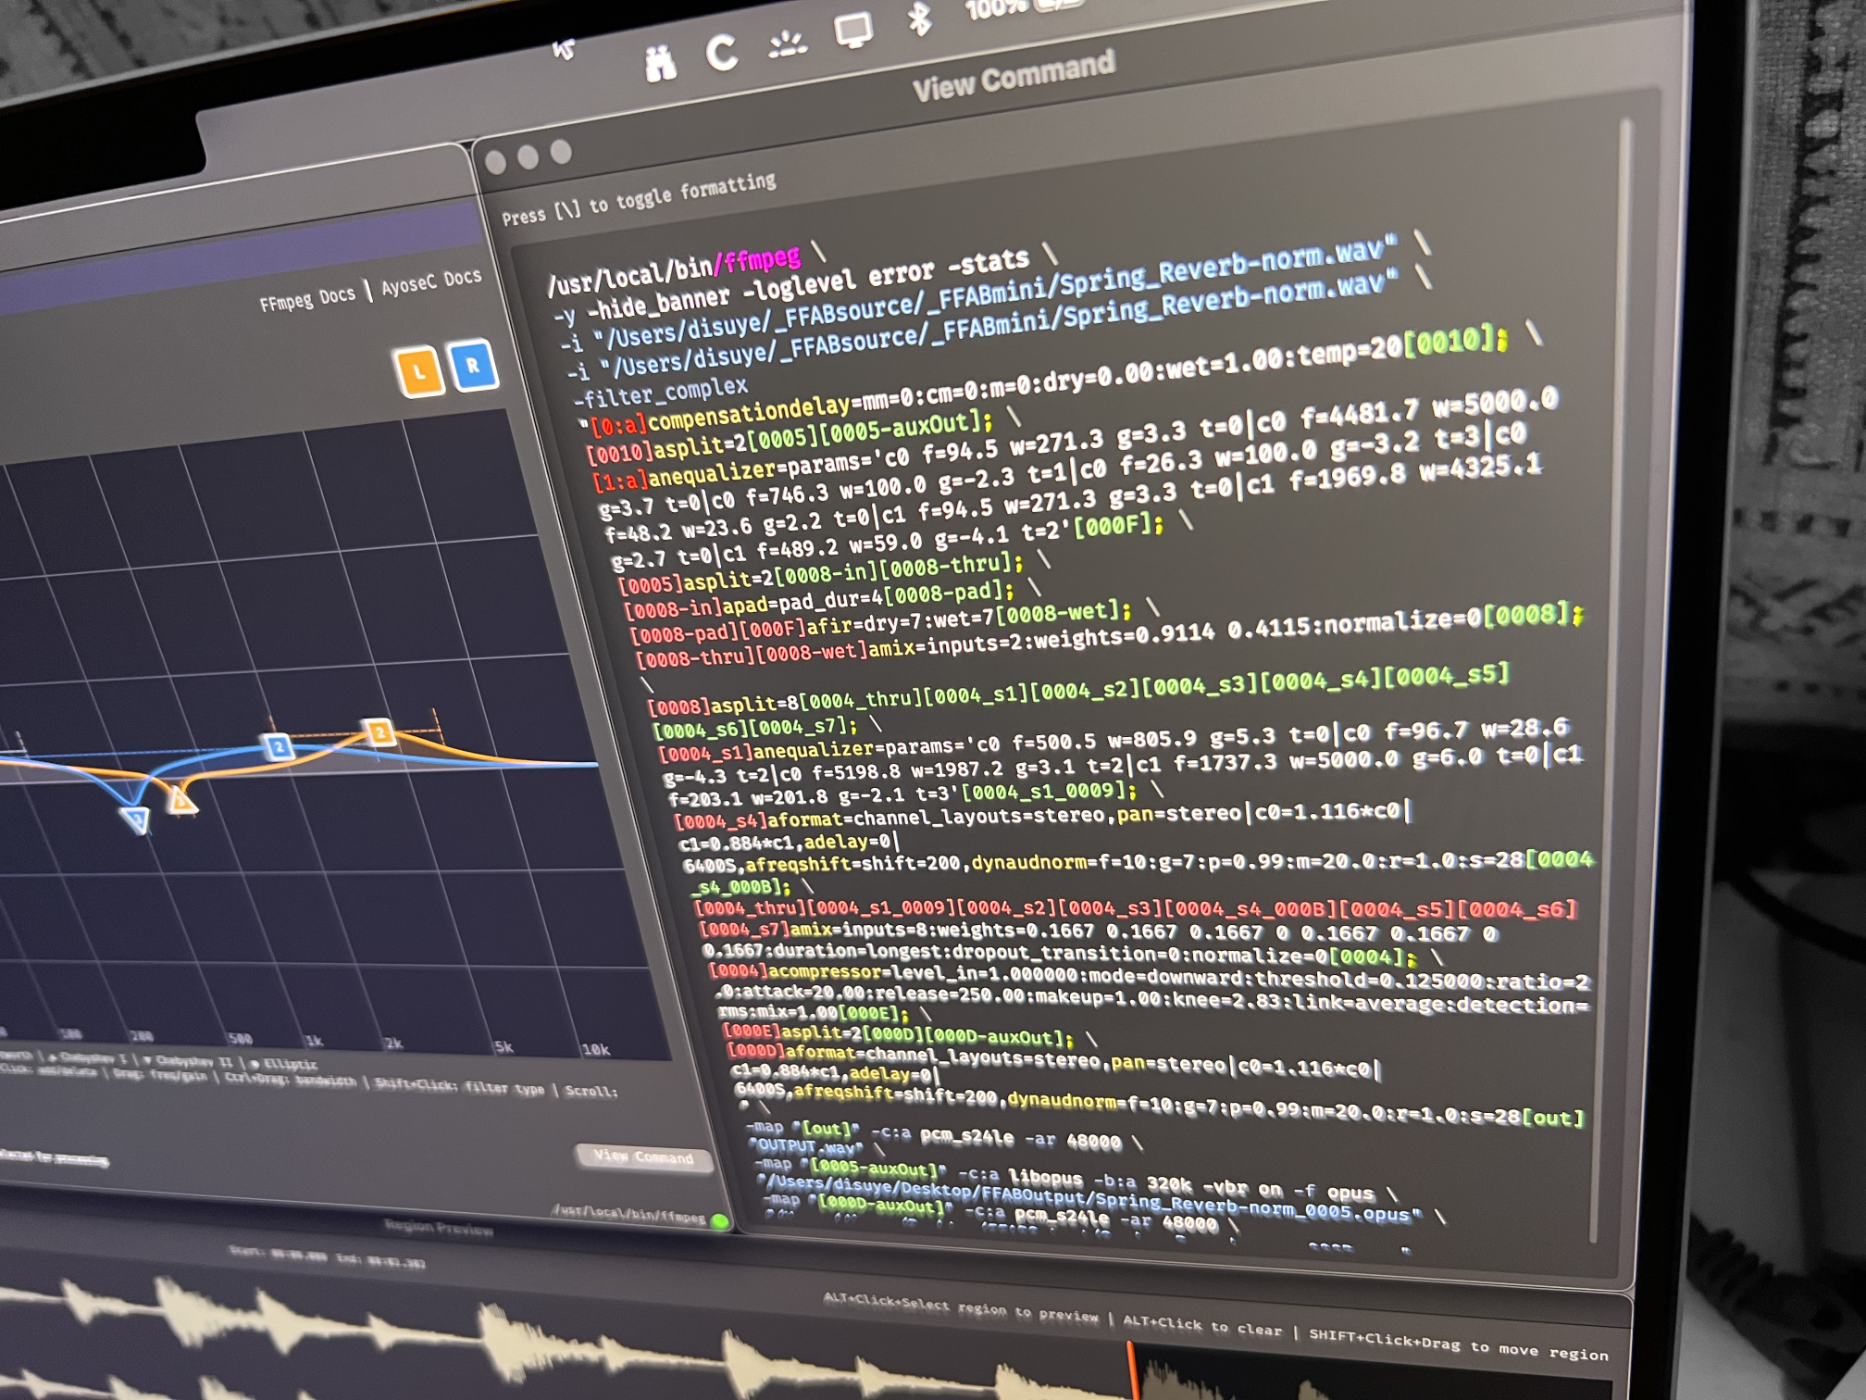The width and height of the screenshot is (1866, 1400).
Task: Select the blue inverted triangle EQ node
Action: 136,820
